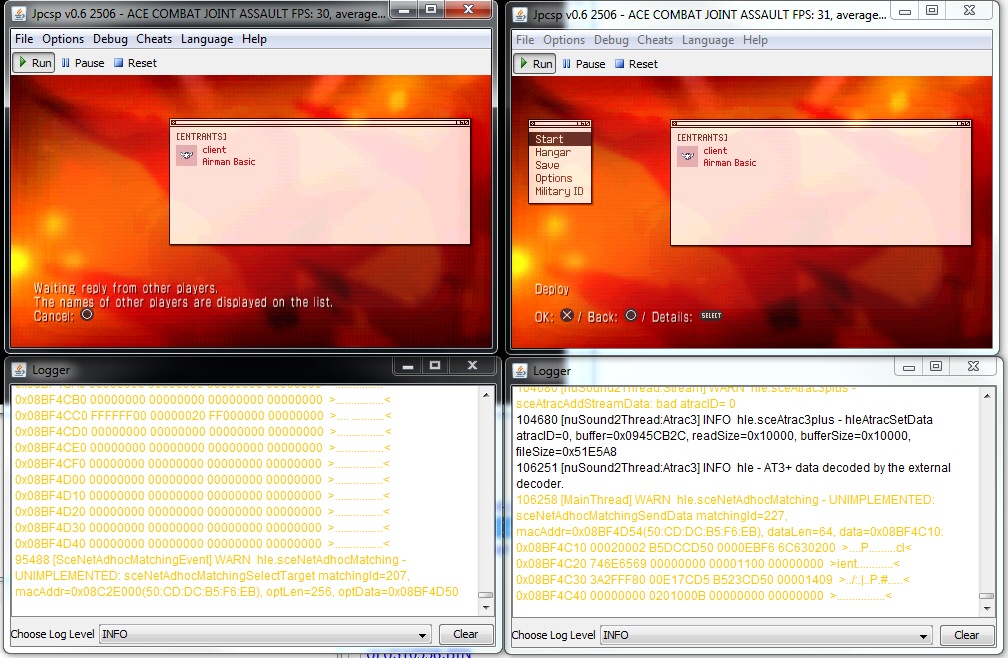
Task: Open Language menu in left Jpcsp window
Action: (206, 39)
